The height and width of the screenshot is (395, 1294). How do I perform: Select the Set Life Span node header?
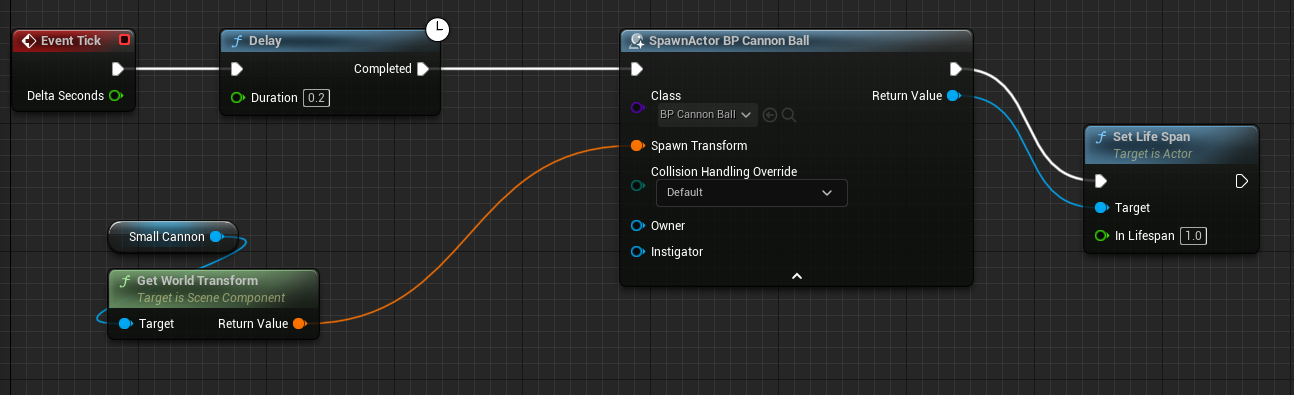point(1171,145)
